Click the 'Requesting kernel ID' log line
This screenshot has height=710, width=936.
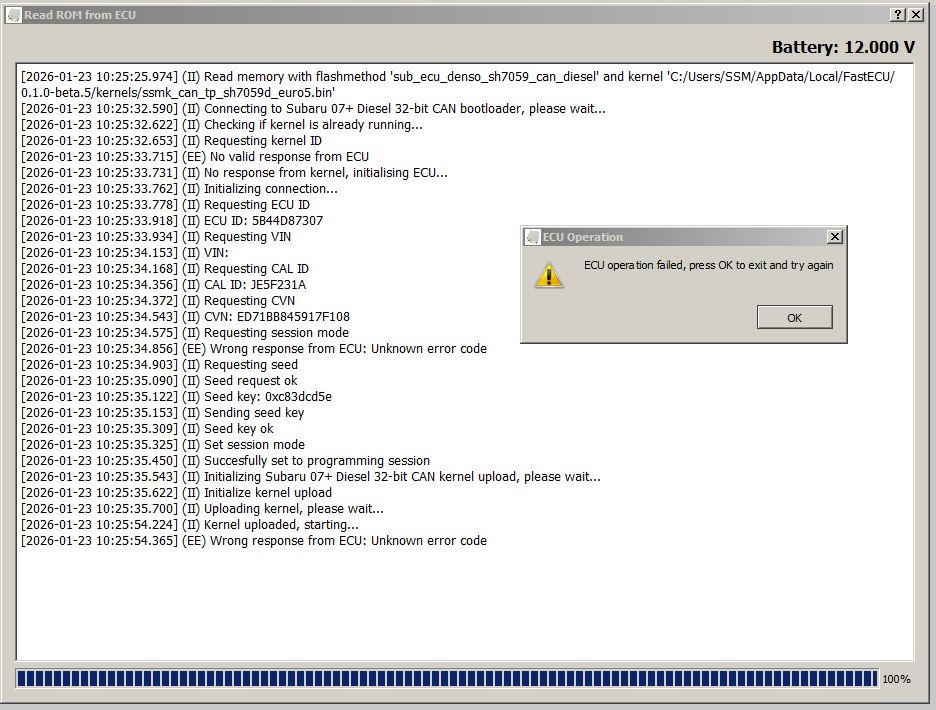coord(171,140)
